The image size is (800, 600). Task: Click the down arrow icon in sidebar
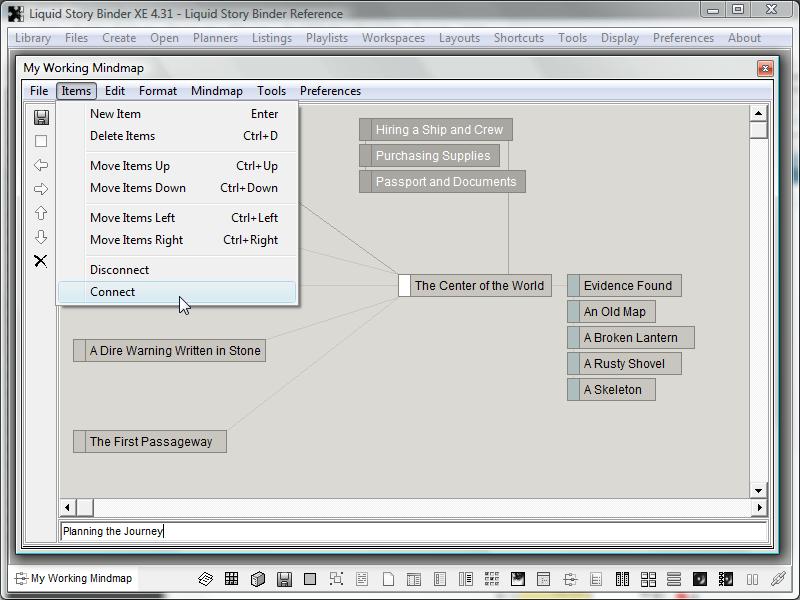(x=41, y=237)
